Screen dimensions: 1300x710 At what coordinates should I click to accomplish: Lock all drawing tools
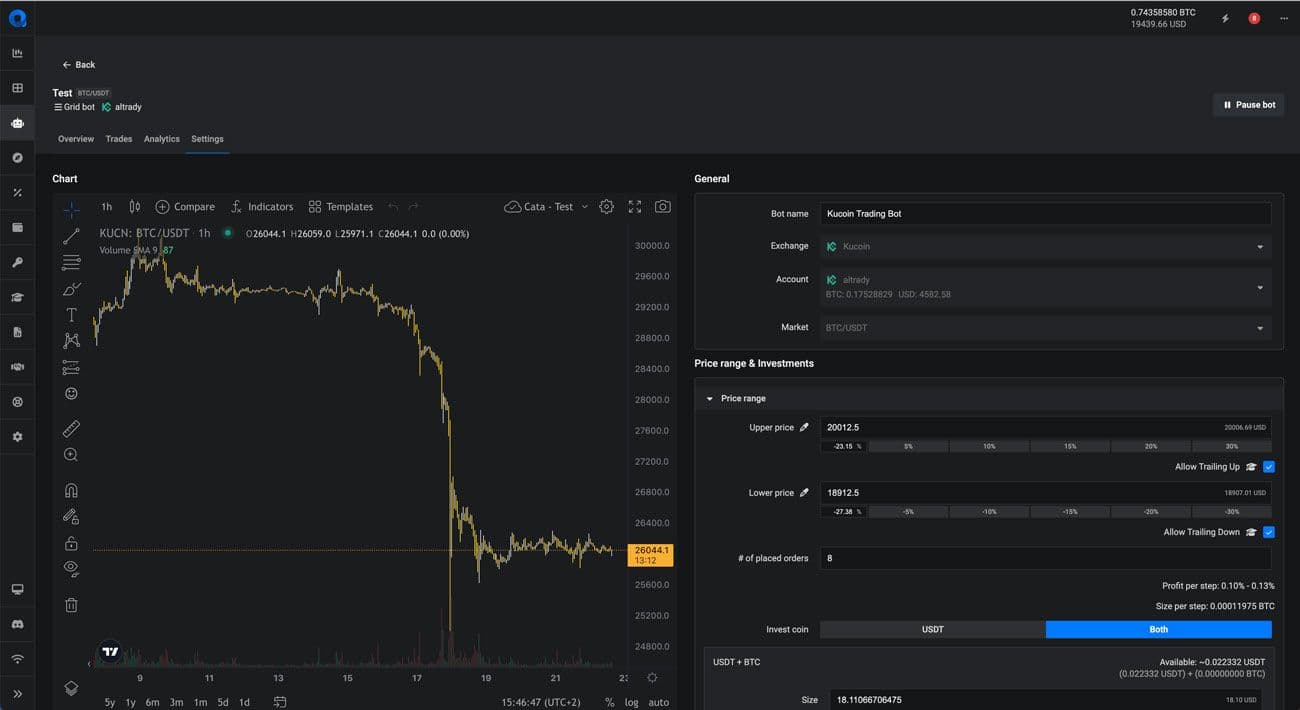coord(71,544)
